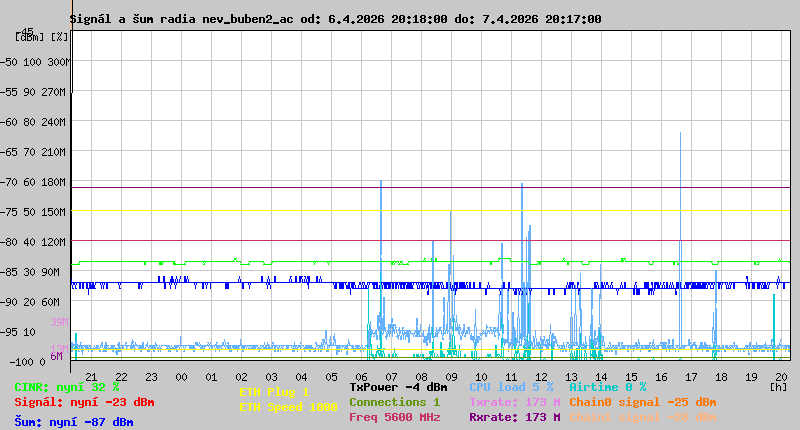Click the '03' hour label on the x-axis
800x430 pixels.
pos(271,377)
